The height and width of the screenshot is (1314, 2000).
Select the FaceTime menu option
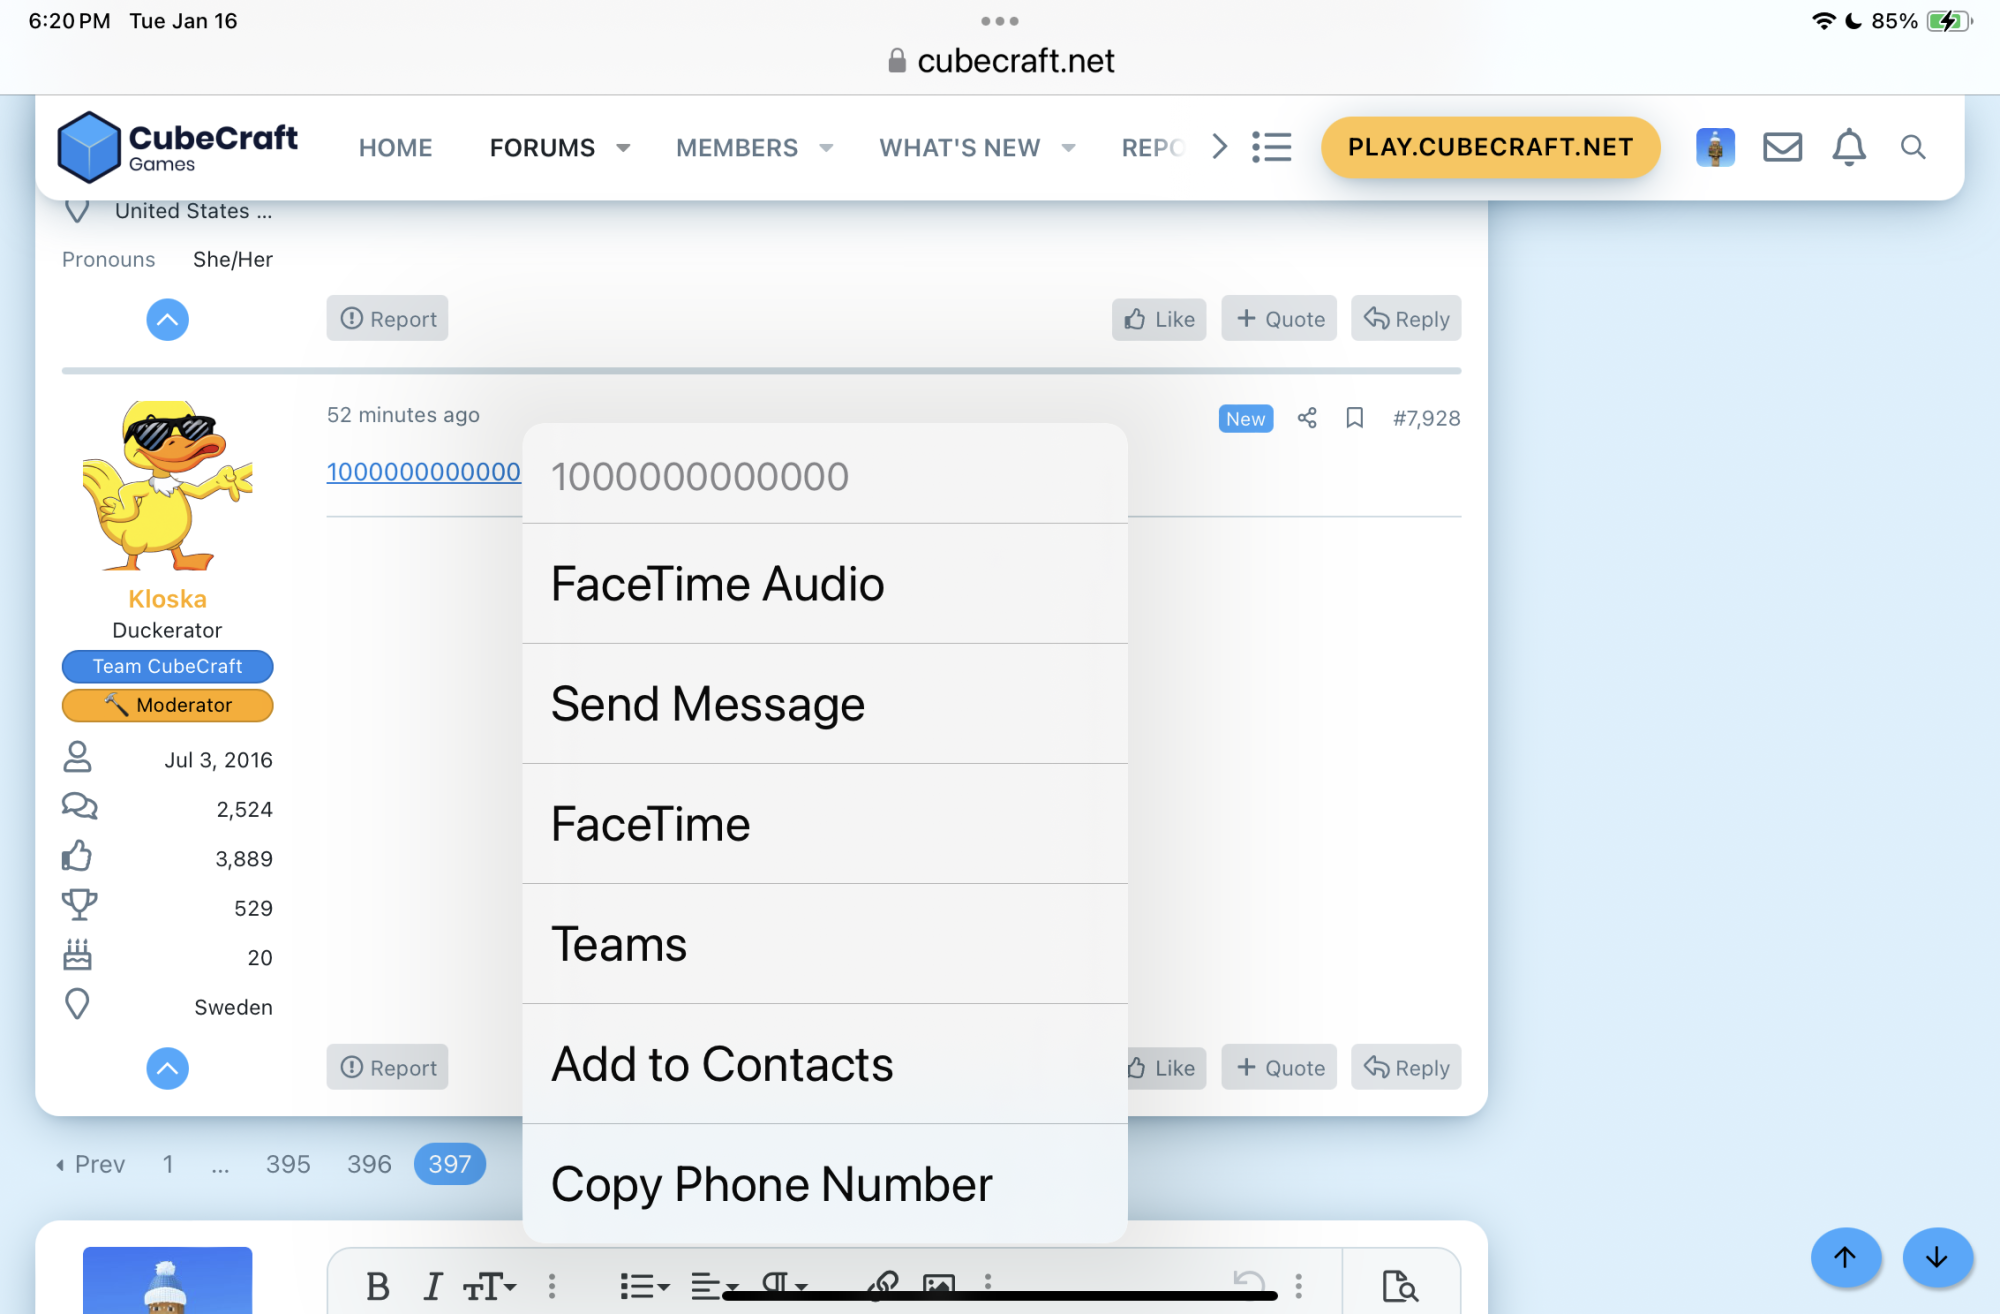(825, 824)
